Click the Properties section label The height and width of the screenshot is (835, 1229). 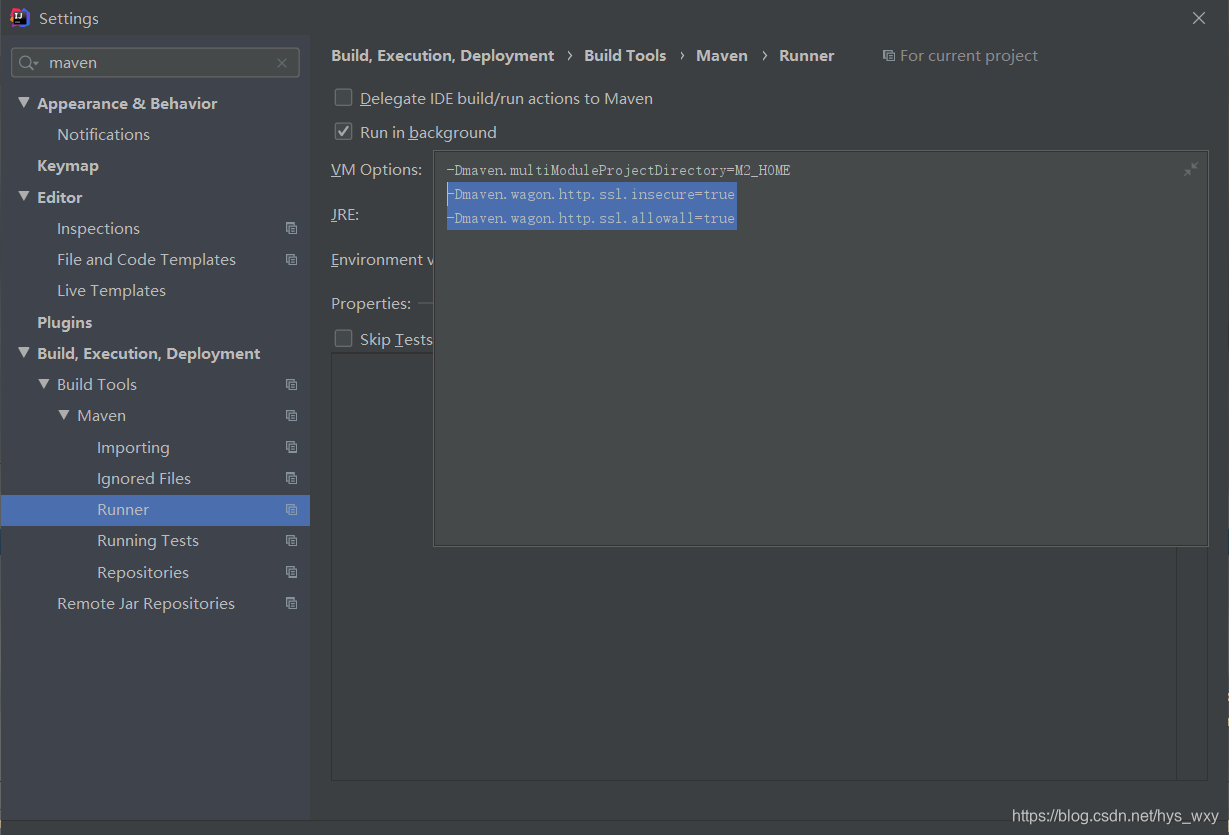tap(371, 304)
